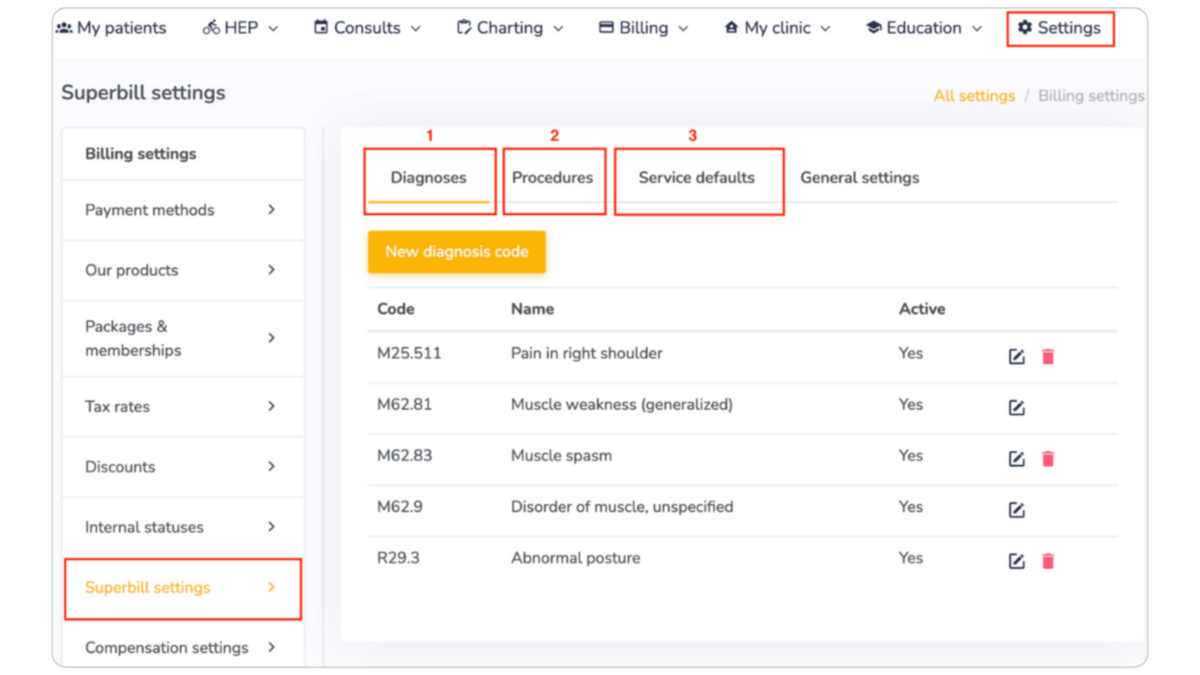Viewport: 1200px width, 675px height.
Task: Edit the M25.511 right shoulder pain diagnosis
Action: pyautogui.click(x=1016, y=357)
